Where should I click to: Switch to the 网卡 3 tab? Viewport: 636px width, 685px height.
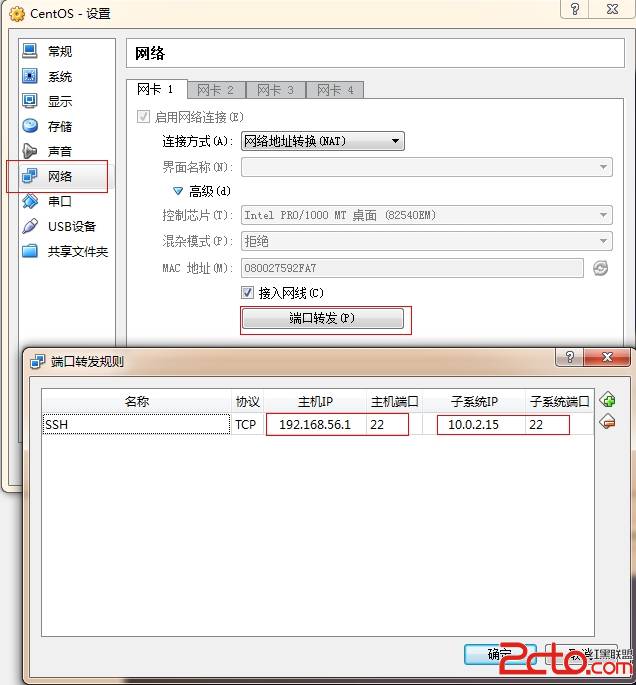[x=276, y=90]
